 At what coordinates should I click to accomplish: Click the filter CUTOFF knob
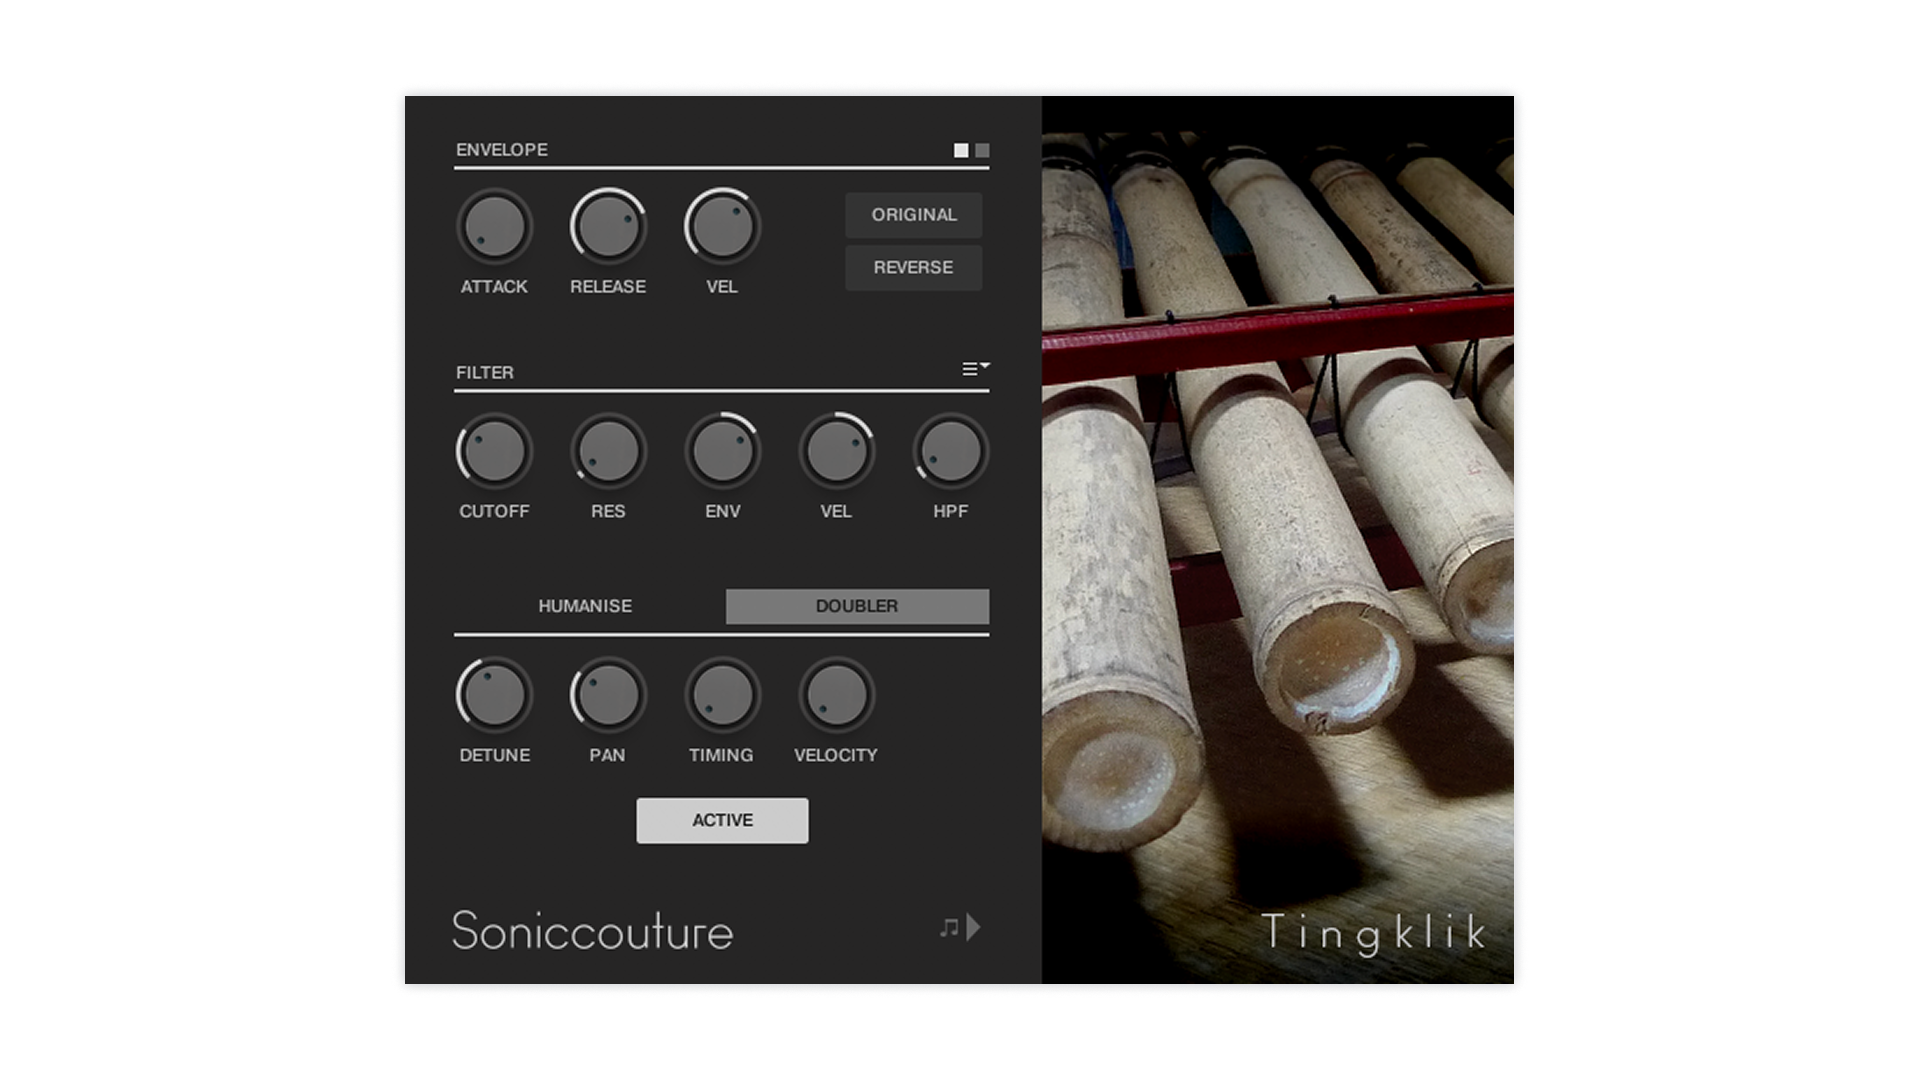point(494,451)
